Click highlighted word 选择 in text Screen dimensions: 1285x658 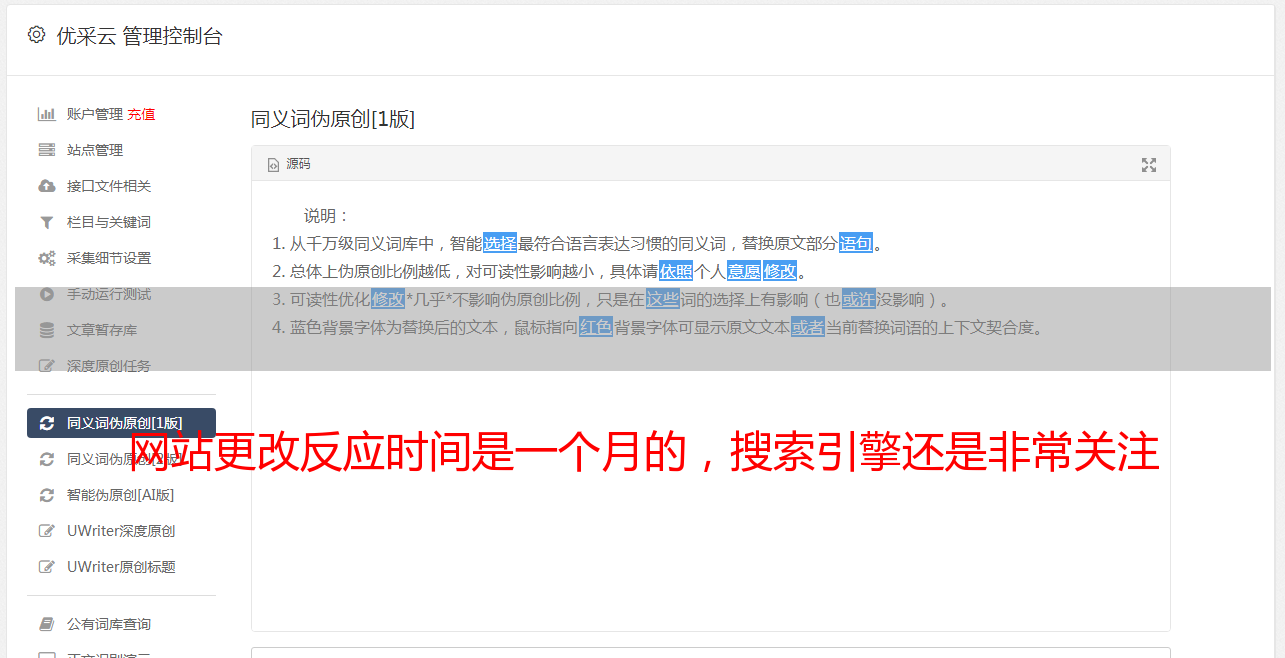[x=500, y=243]
